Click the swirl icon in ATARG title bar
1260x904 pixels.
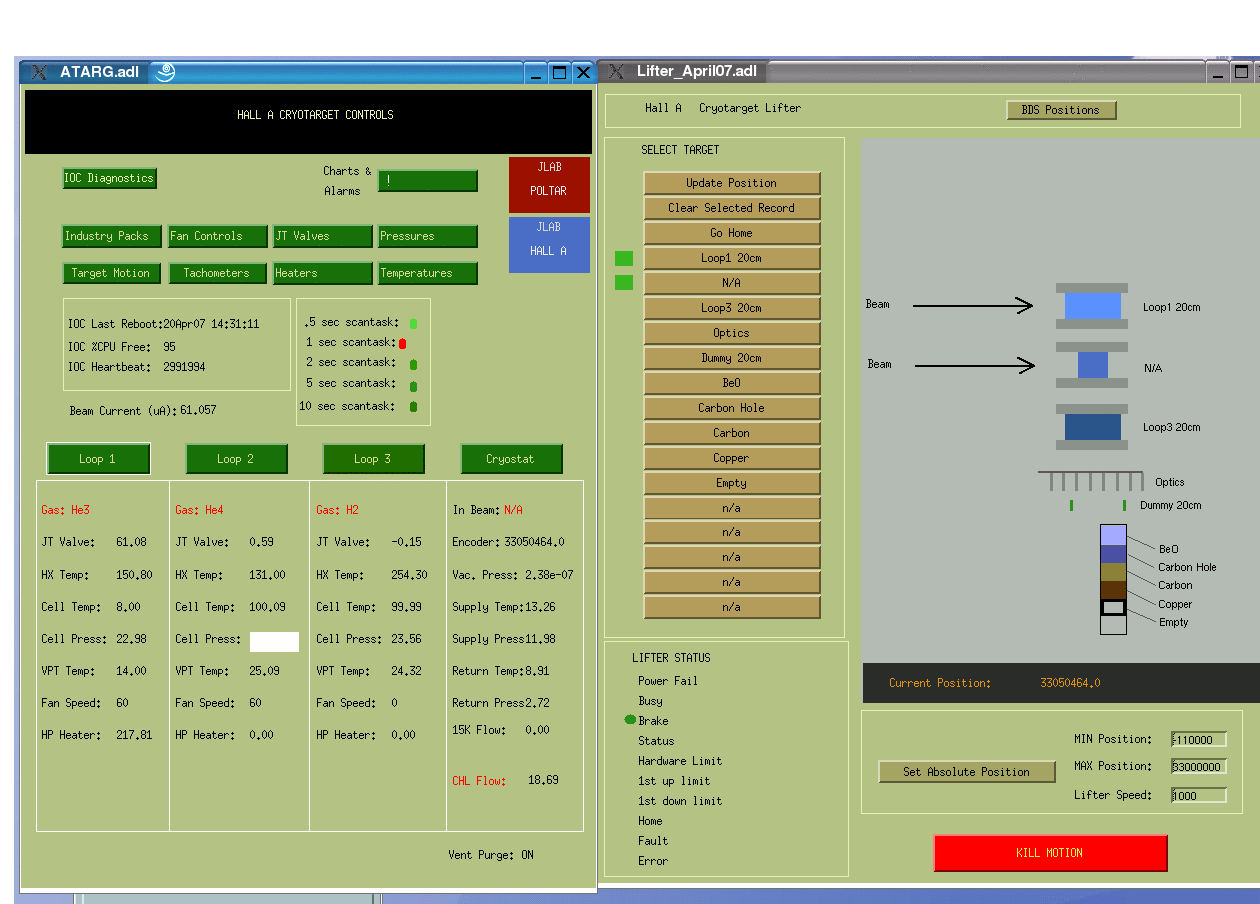click(166, 72)
